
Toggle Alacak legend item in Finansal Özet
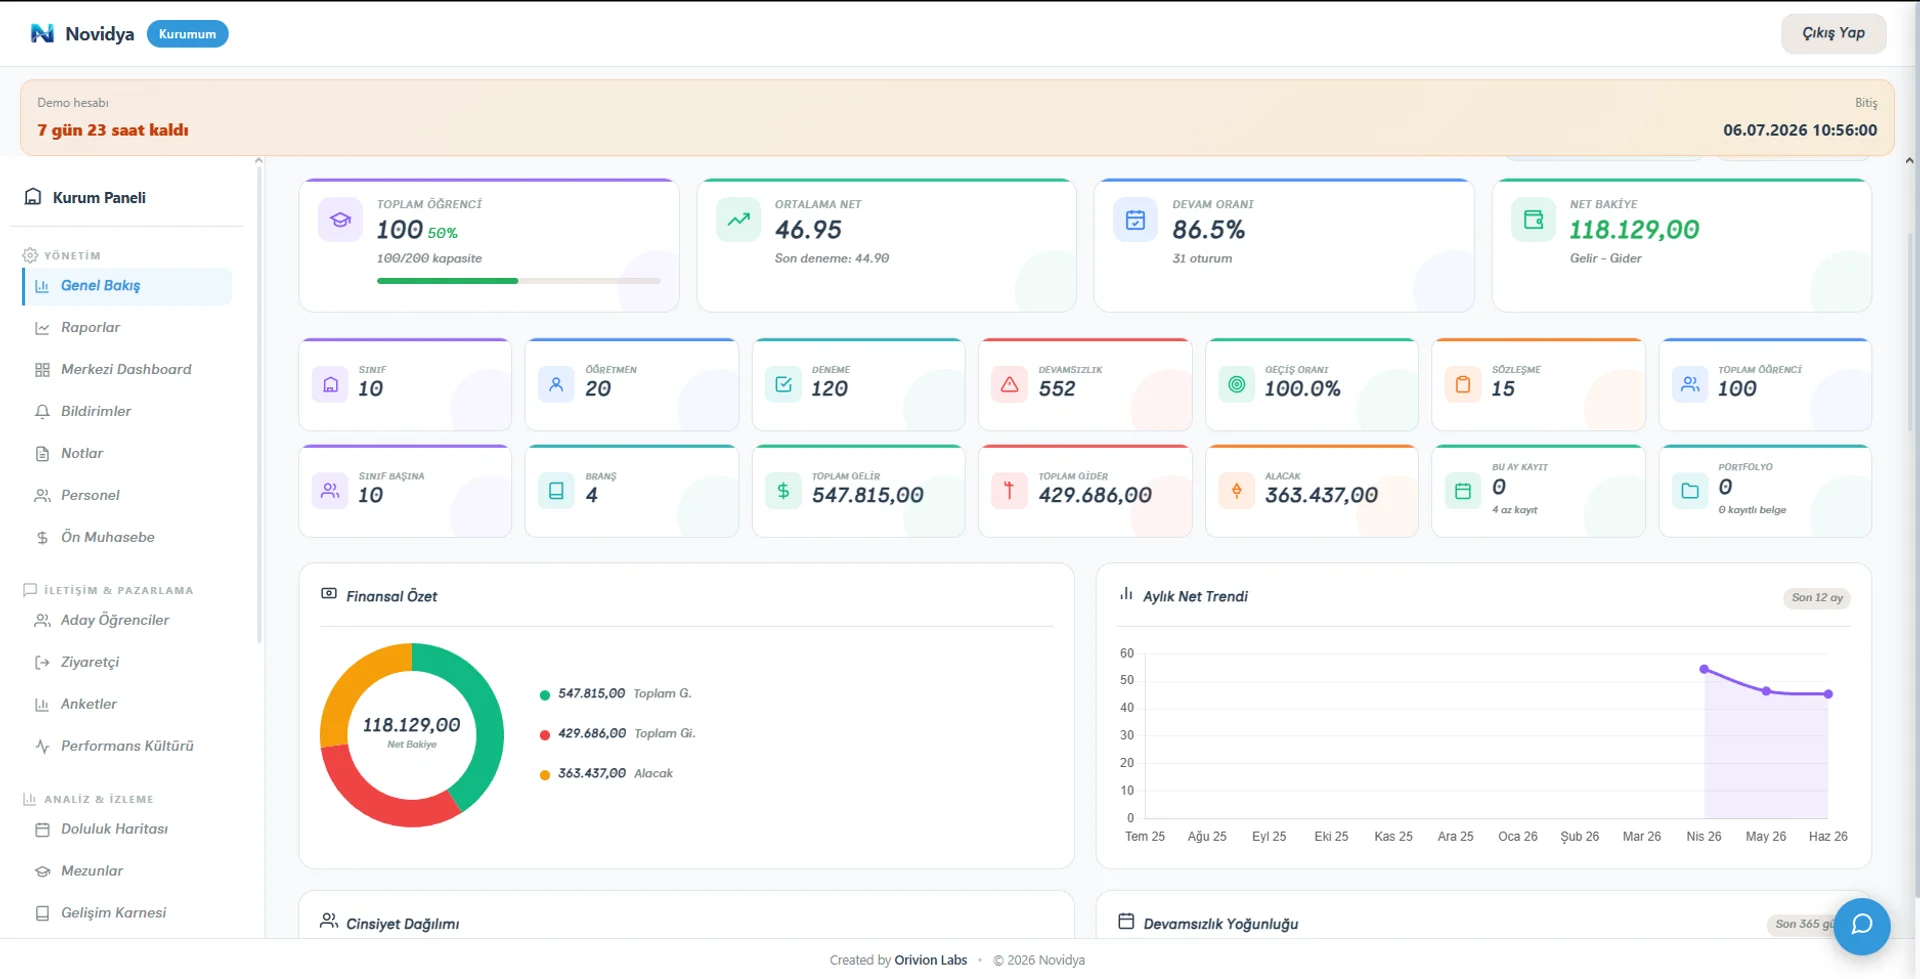pos(607,774)
